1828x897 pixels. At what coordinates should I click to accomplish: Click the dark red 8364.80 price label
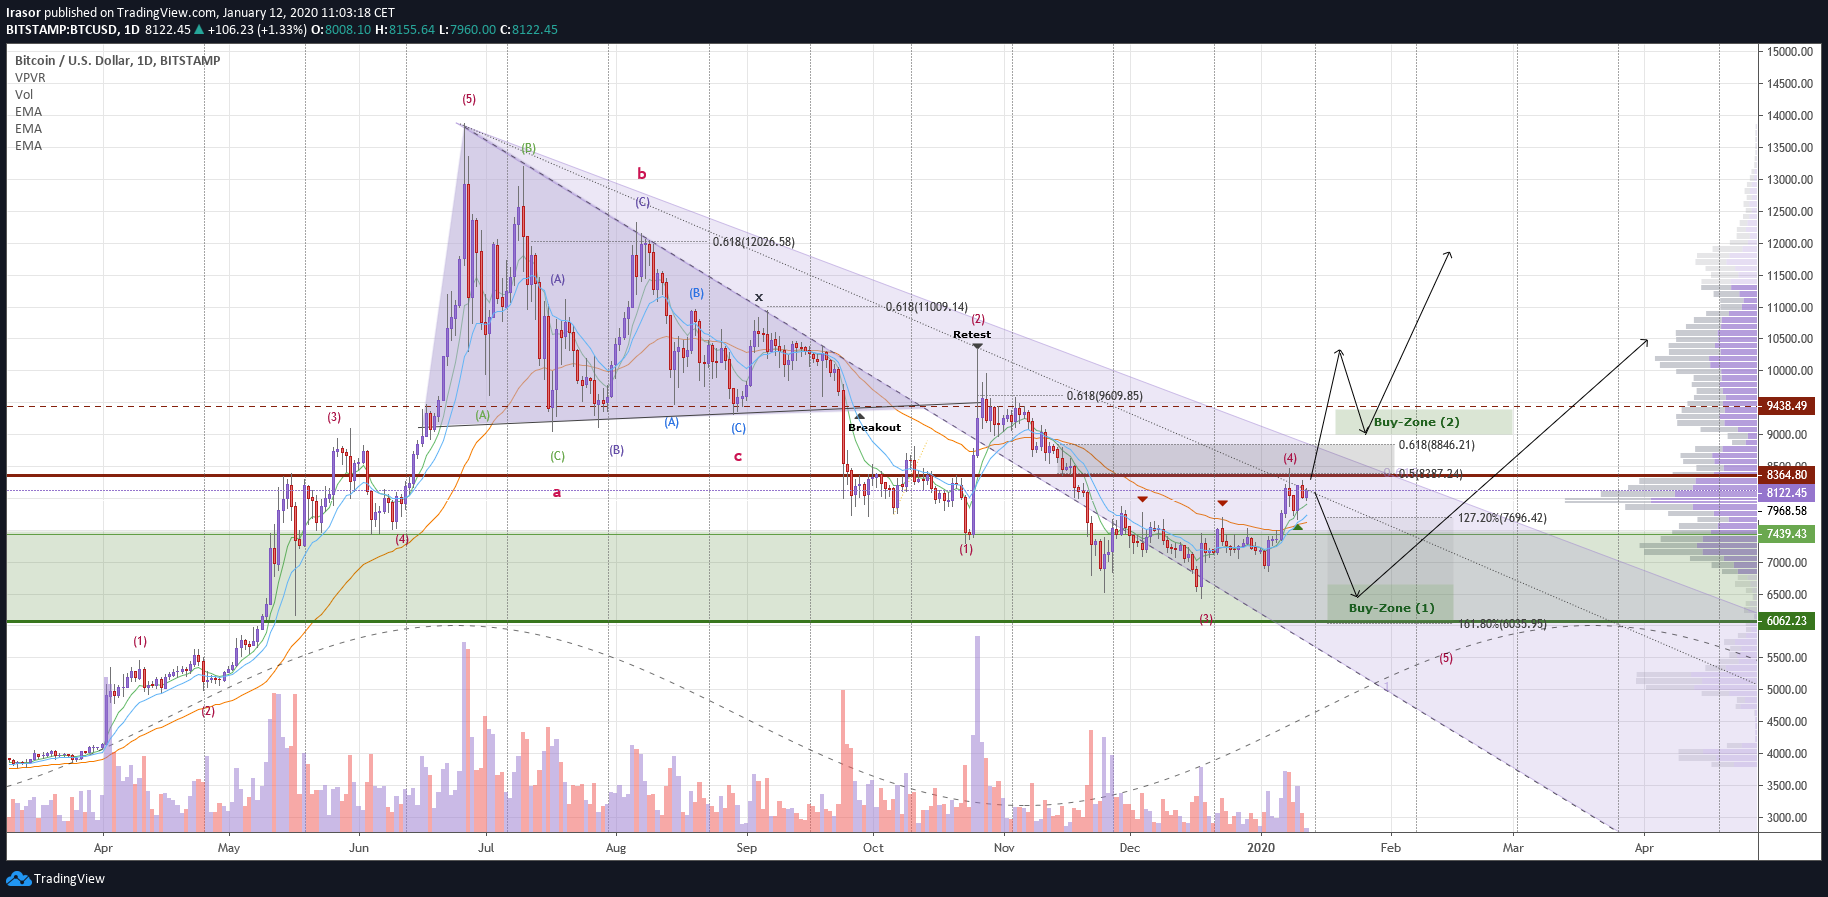pyautogui.click(x=1787, y=475)
